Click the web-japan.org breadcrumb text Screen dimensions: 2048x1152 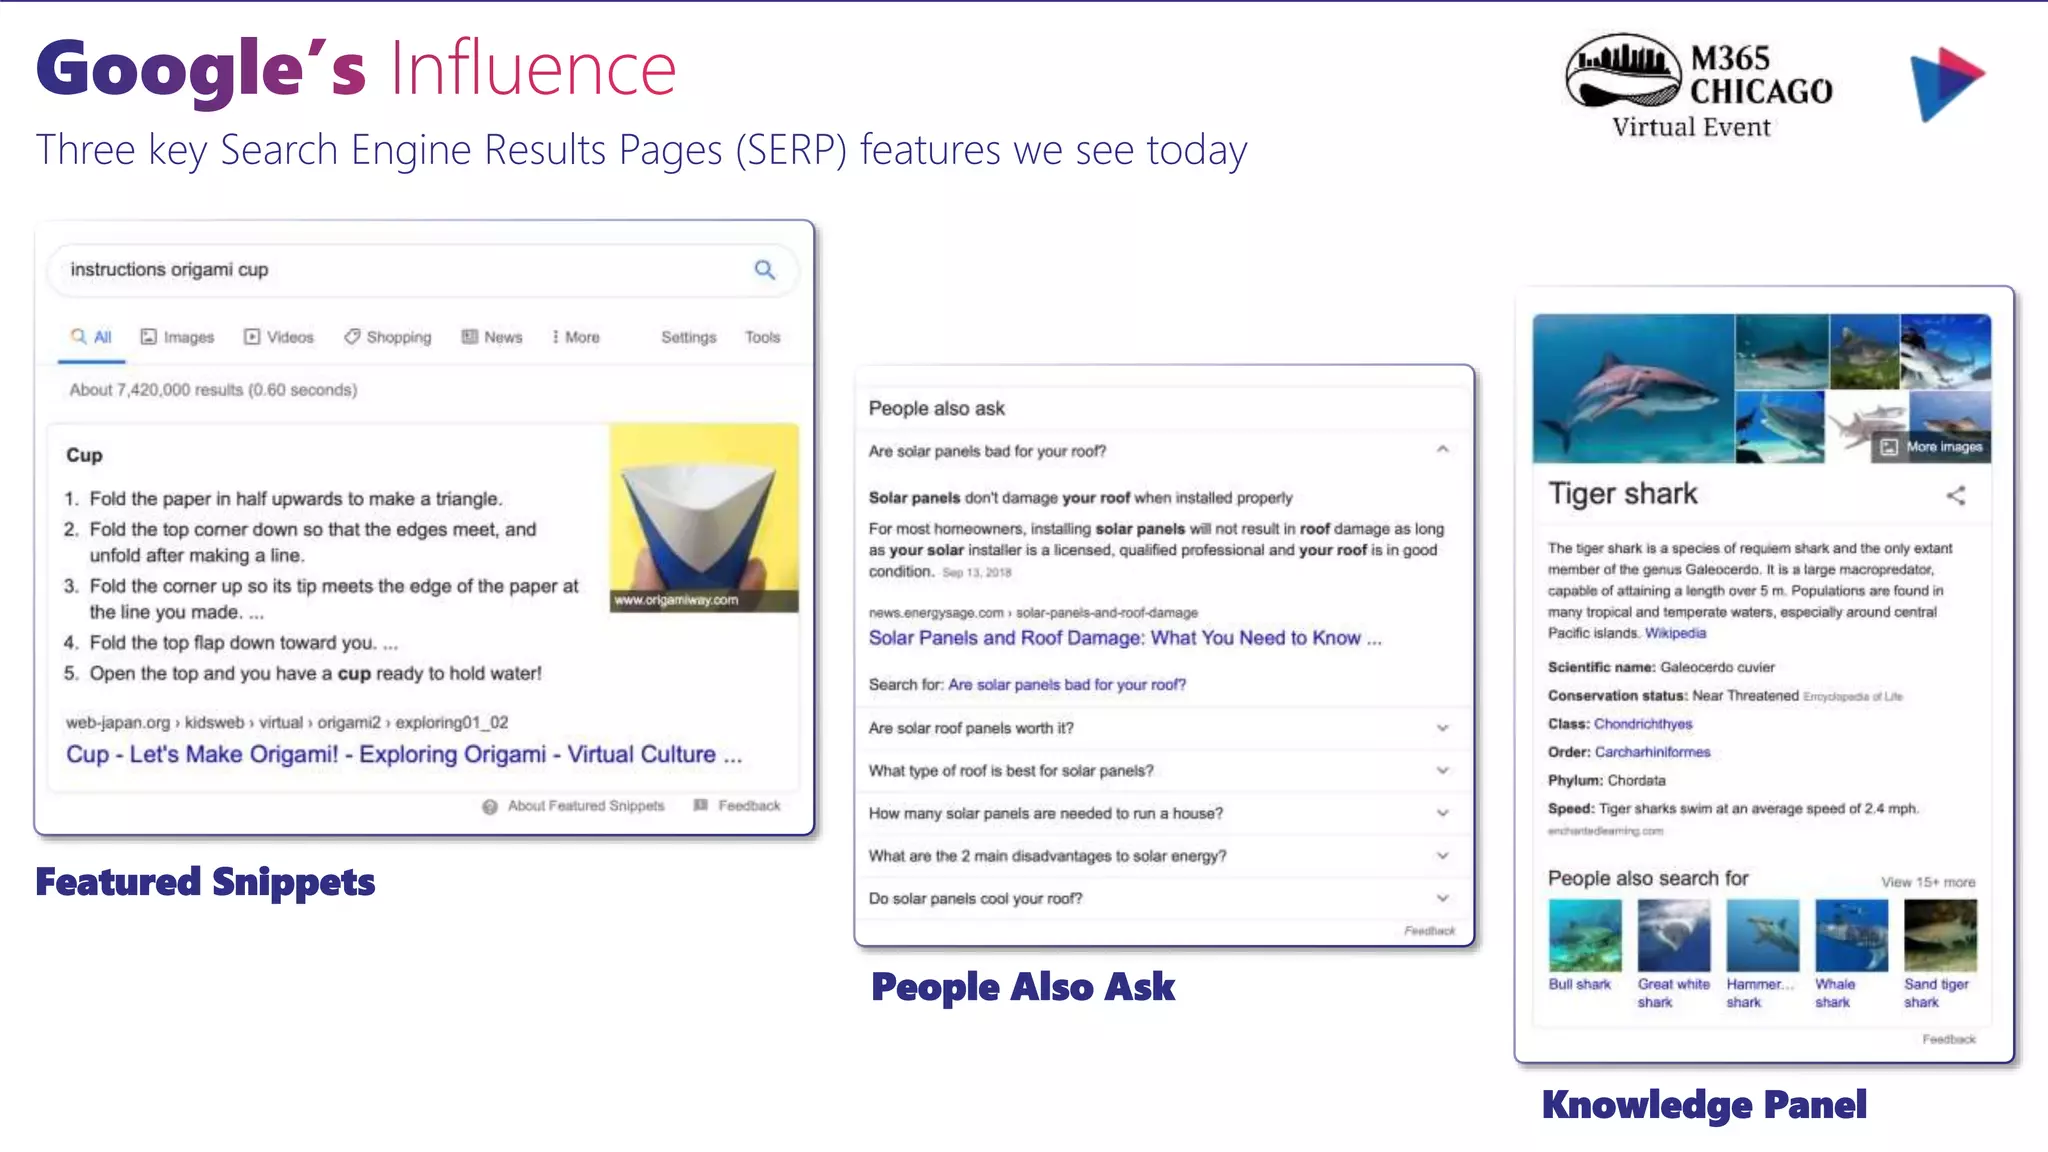[x=287, y=722]
